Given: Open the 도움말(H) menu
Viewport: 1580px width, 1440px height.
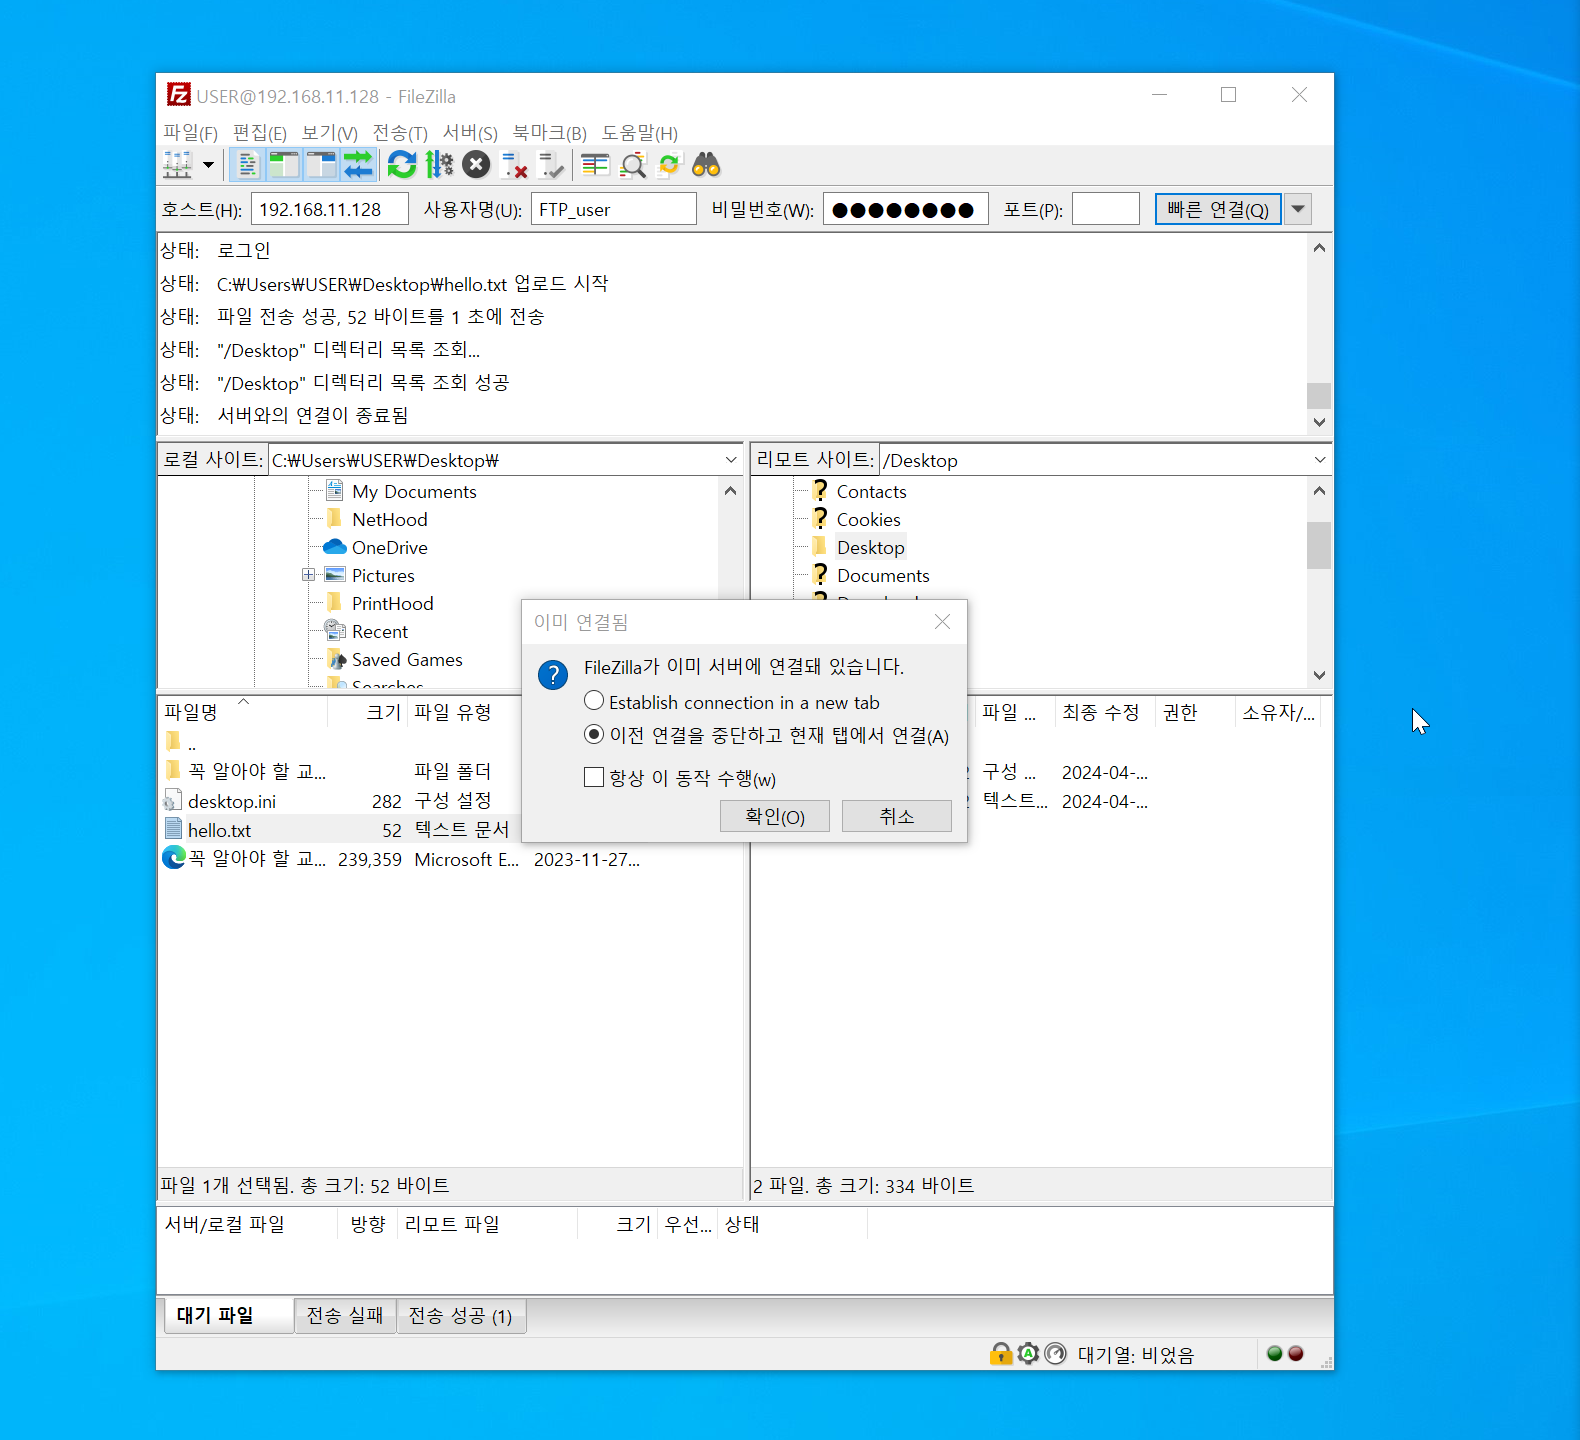Looking at the screenshot, I should tap(639, 133).
